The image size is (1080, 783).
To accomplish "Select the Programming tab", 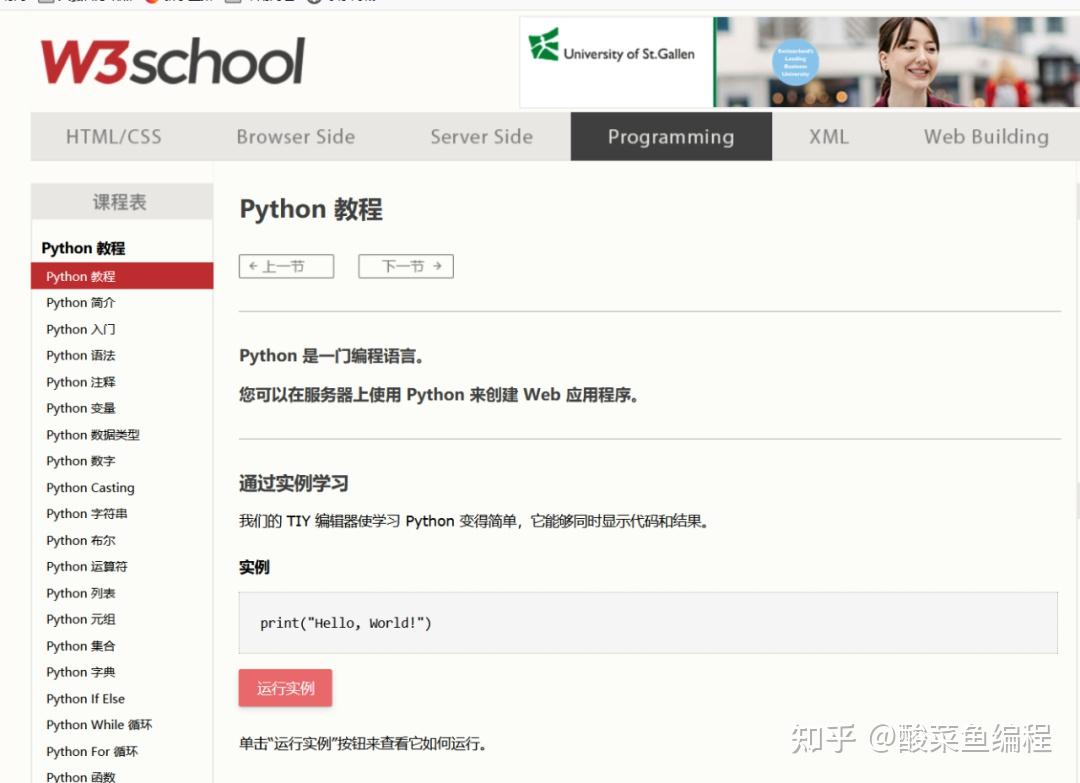I will pyautogui.click(x=672, y=136).
